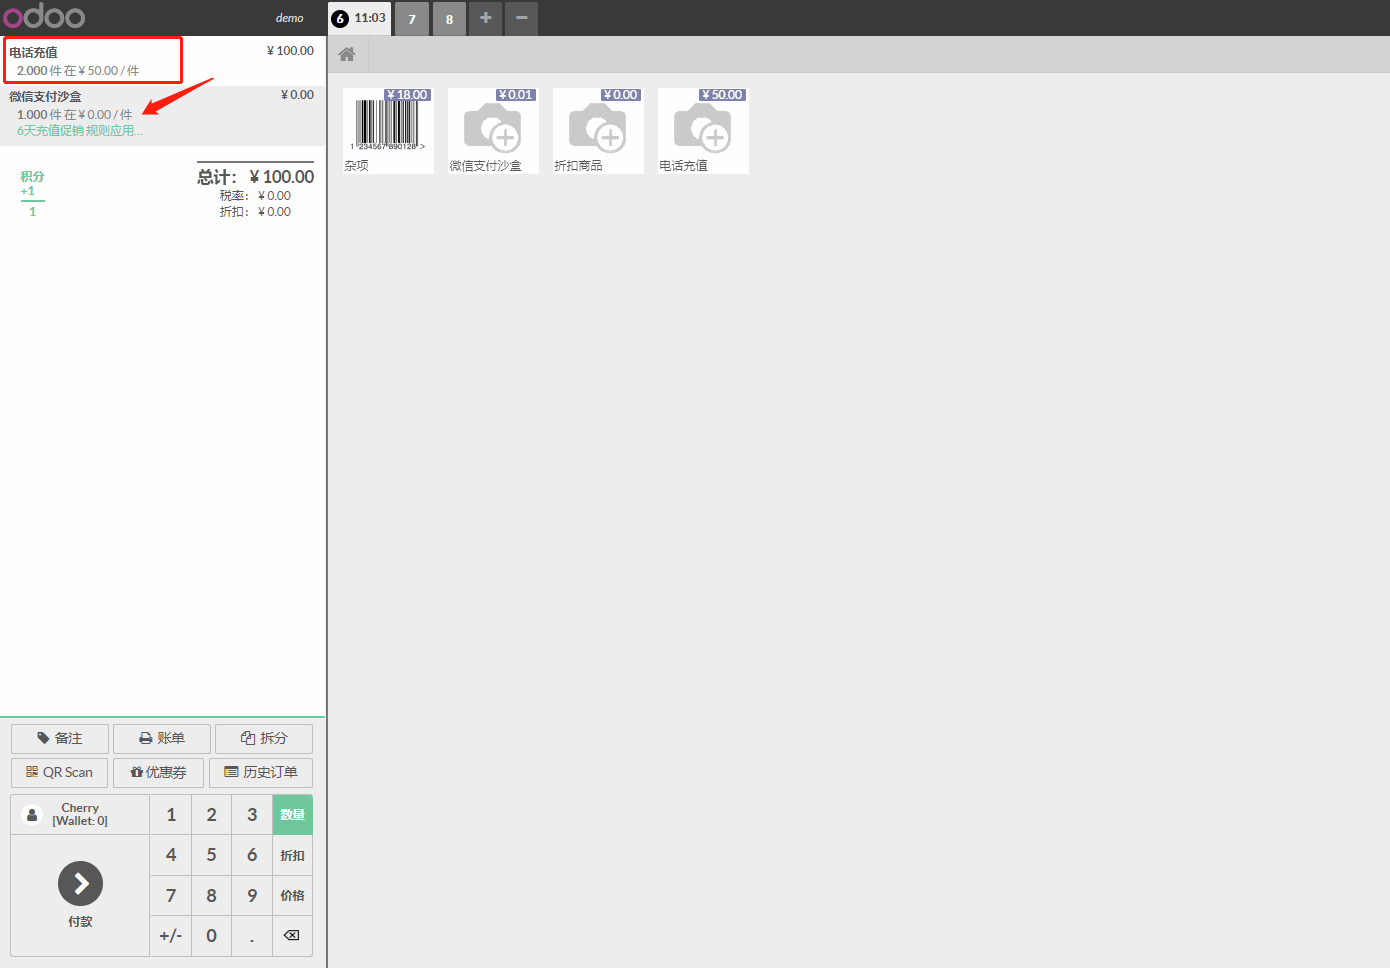Switch to order tab 8

(x=449, y=19)
